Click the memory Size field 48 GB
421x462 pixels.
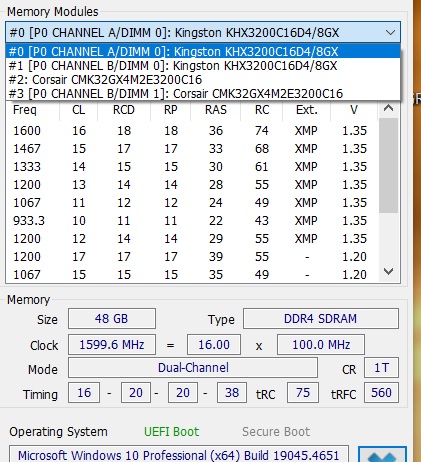112,319
